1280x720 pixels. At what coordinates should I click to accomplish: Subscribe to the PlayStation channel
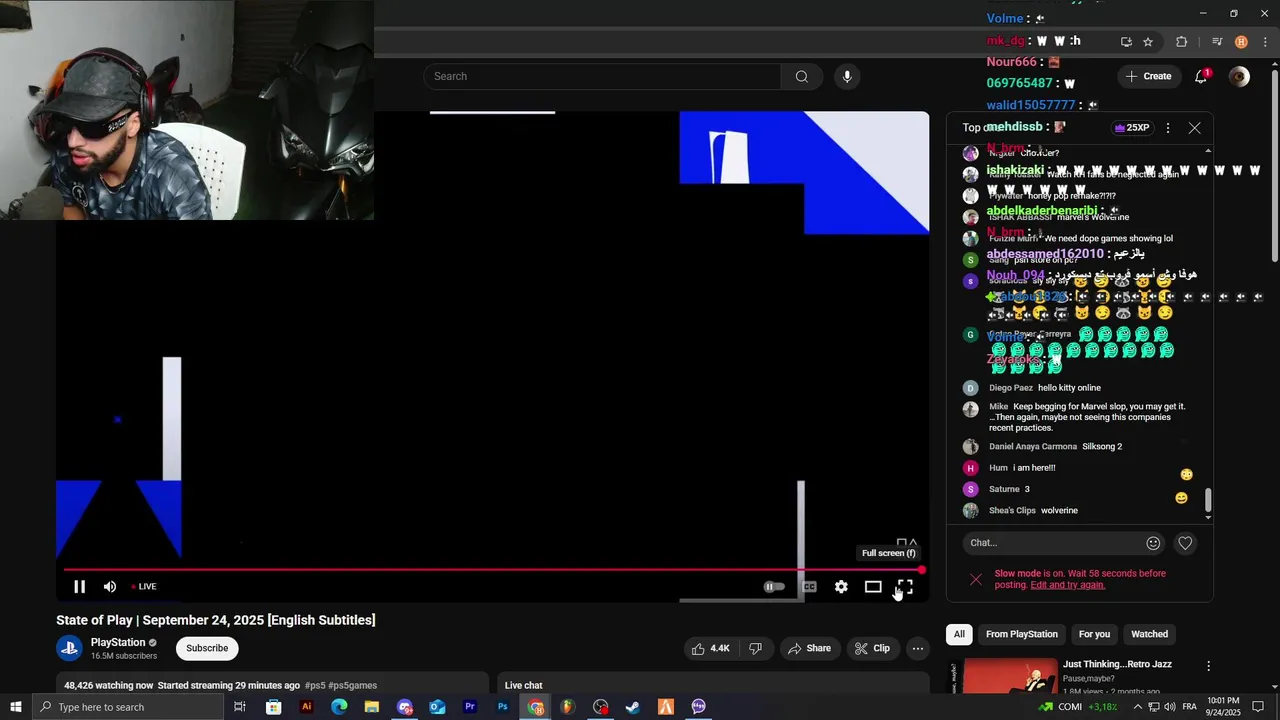point(207,648)
